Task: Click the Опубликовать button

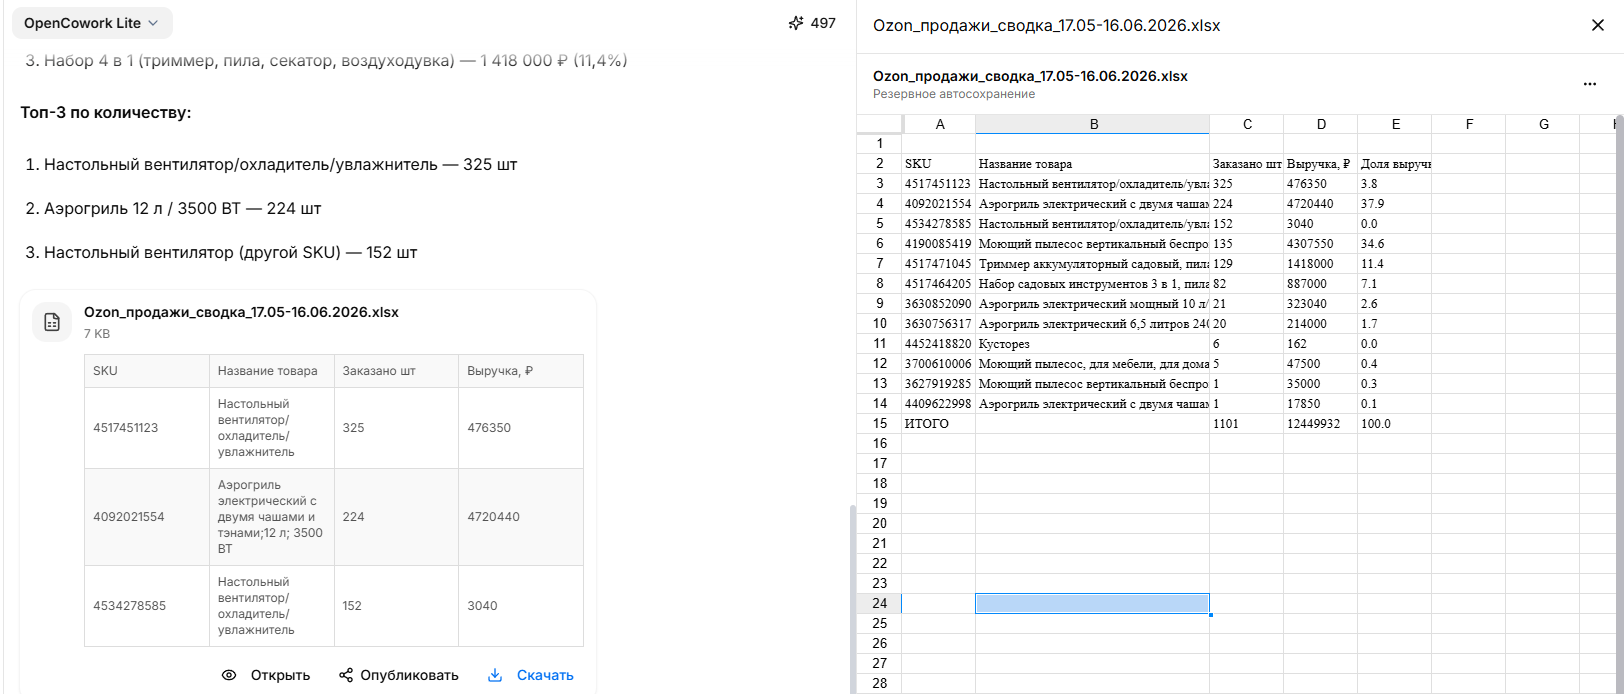Action: 399,675
